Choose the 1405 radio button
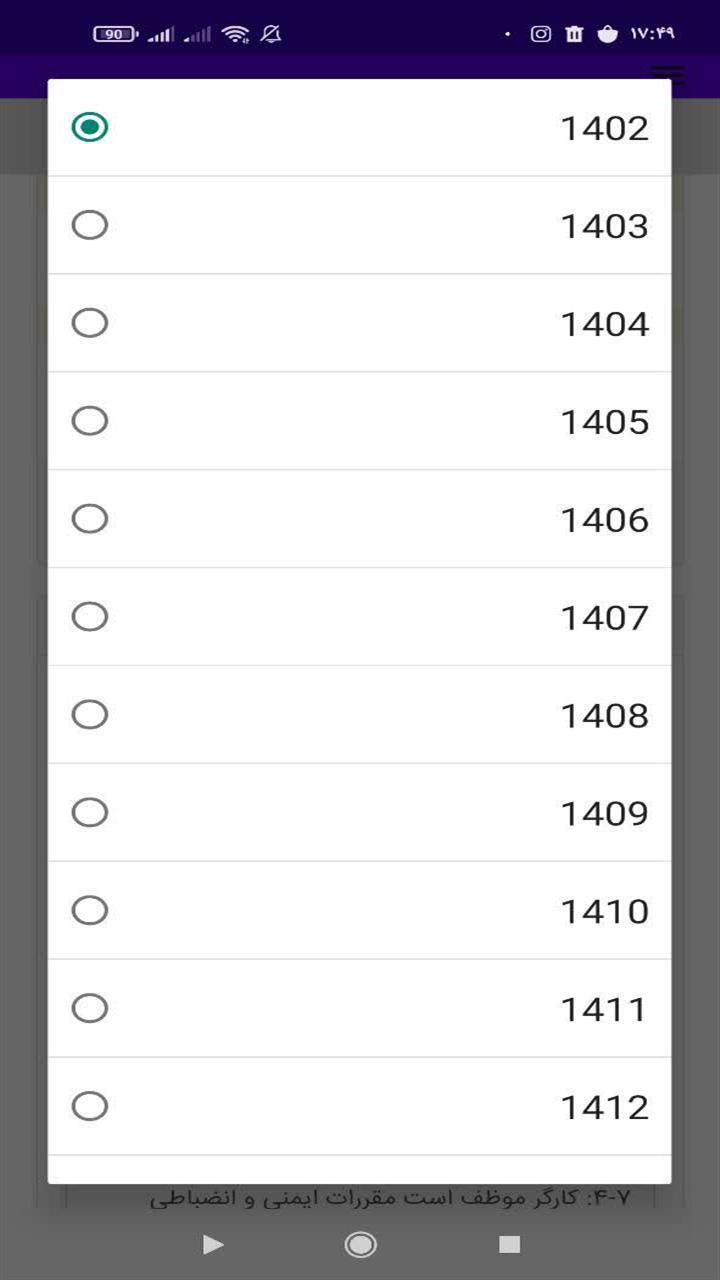 (x=90, y=421)
